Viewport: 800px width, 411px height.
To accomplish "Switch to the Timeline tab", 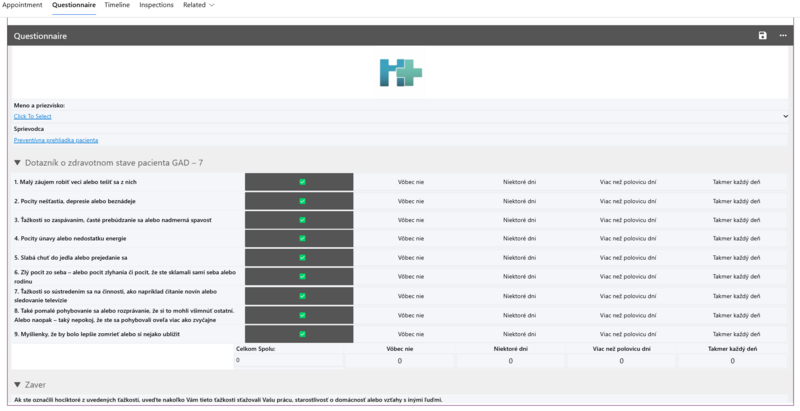I will (x=117, y=5).
